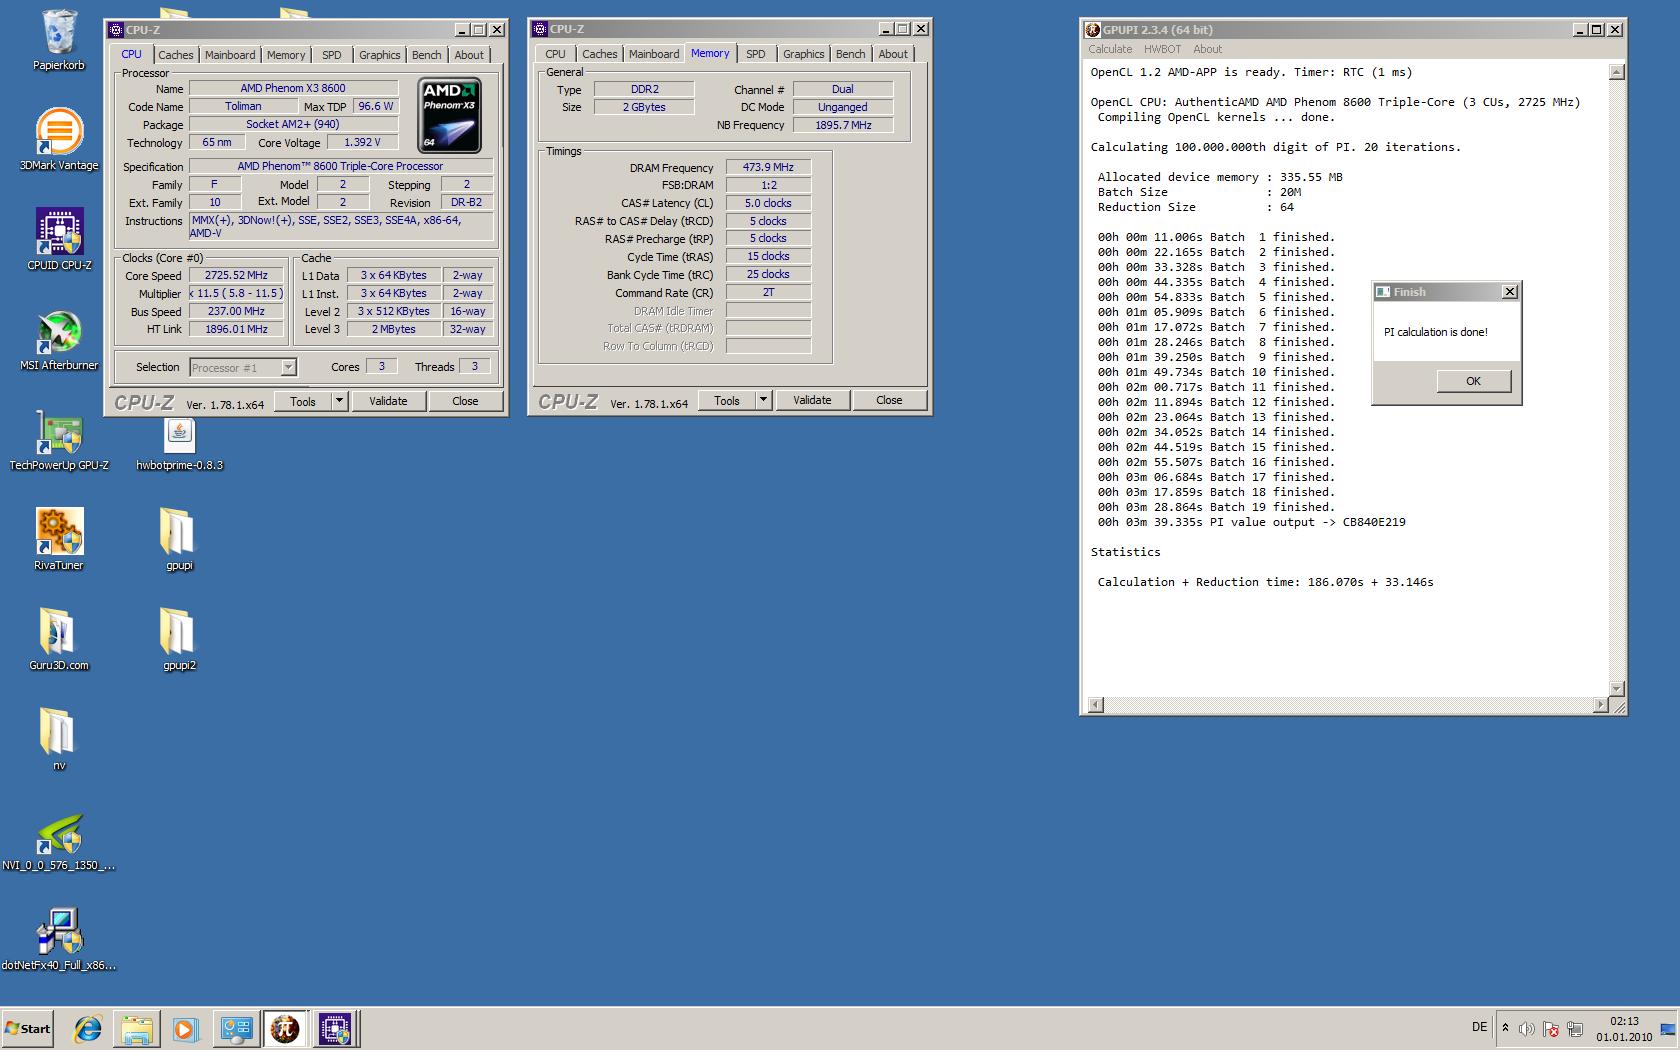Click the NB Frequency 1895.7 MHz value
The image size is (1680, 1050).
pos(843,125)
